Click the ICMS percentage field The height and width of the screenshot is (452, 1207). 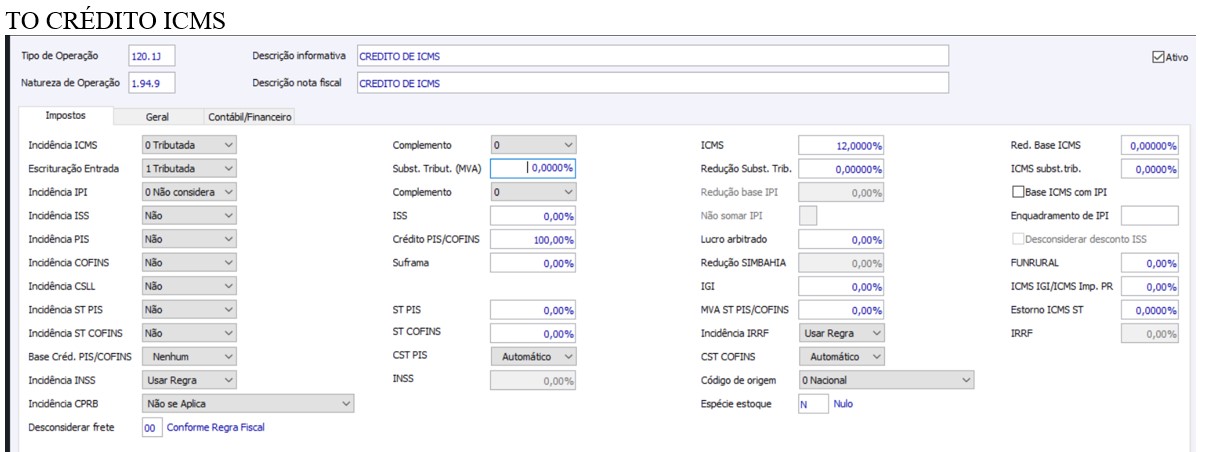840,146
